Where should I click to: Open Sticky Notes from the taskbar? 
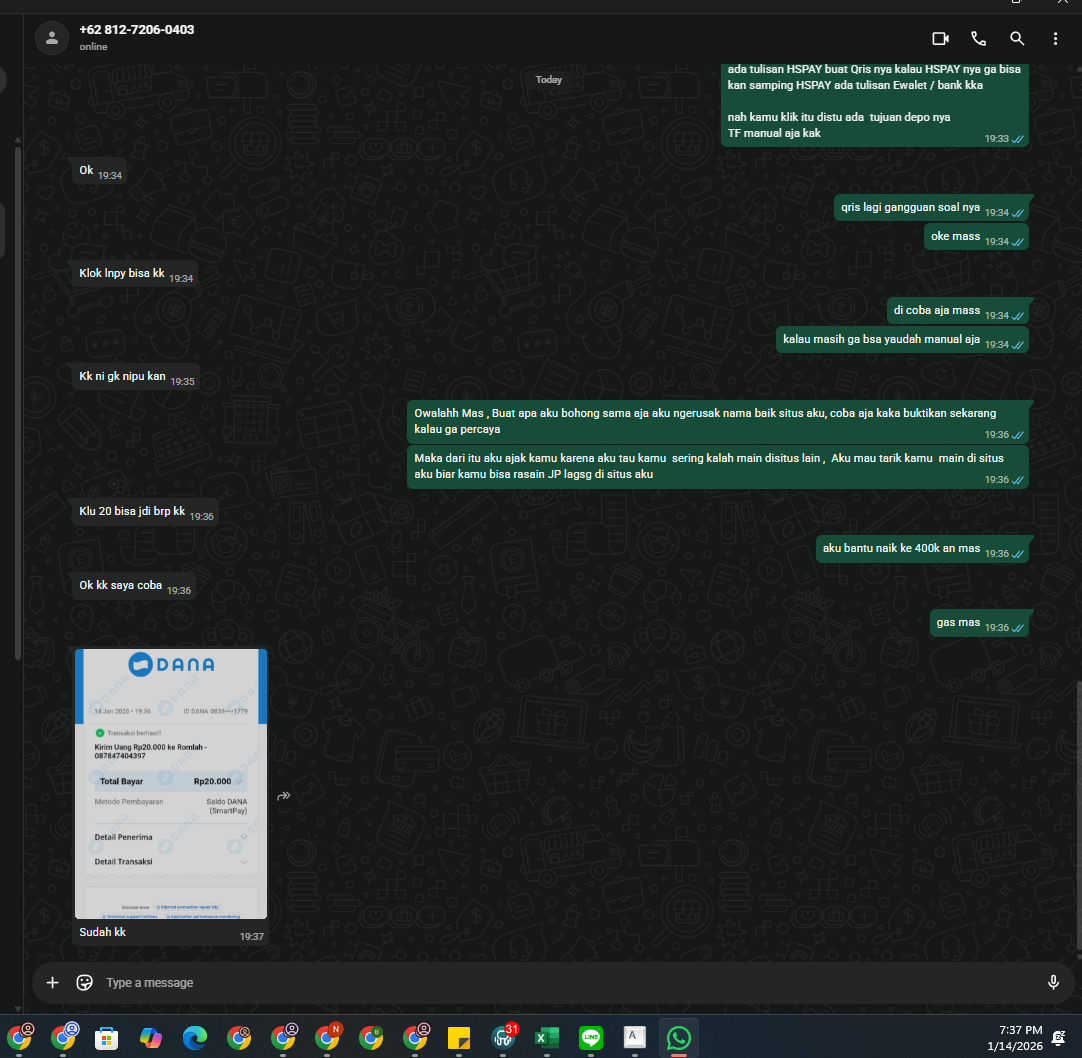click(459, 1037)
